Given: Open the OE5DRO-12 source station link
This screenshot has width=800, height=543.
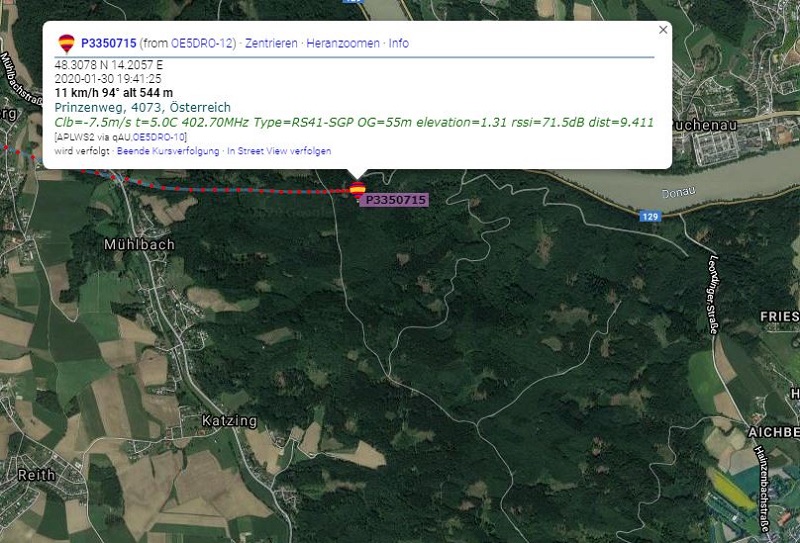Looking at the screenshot, I should 202,43.
